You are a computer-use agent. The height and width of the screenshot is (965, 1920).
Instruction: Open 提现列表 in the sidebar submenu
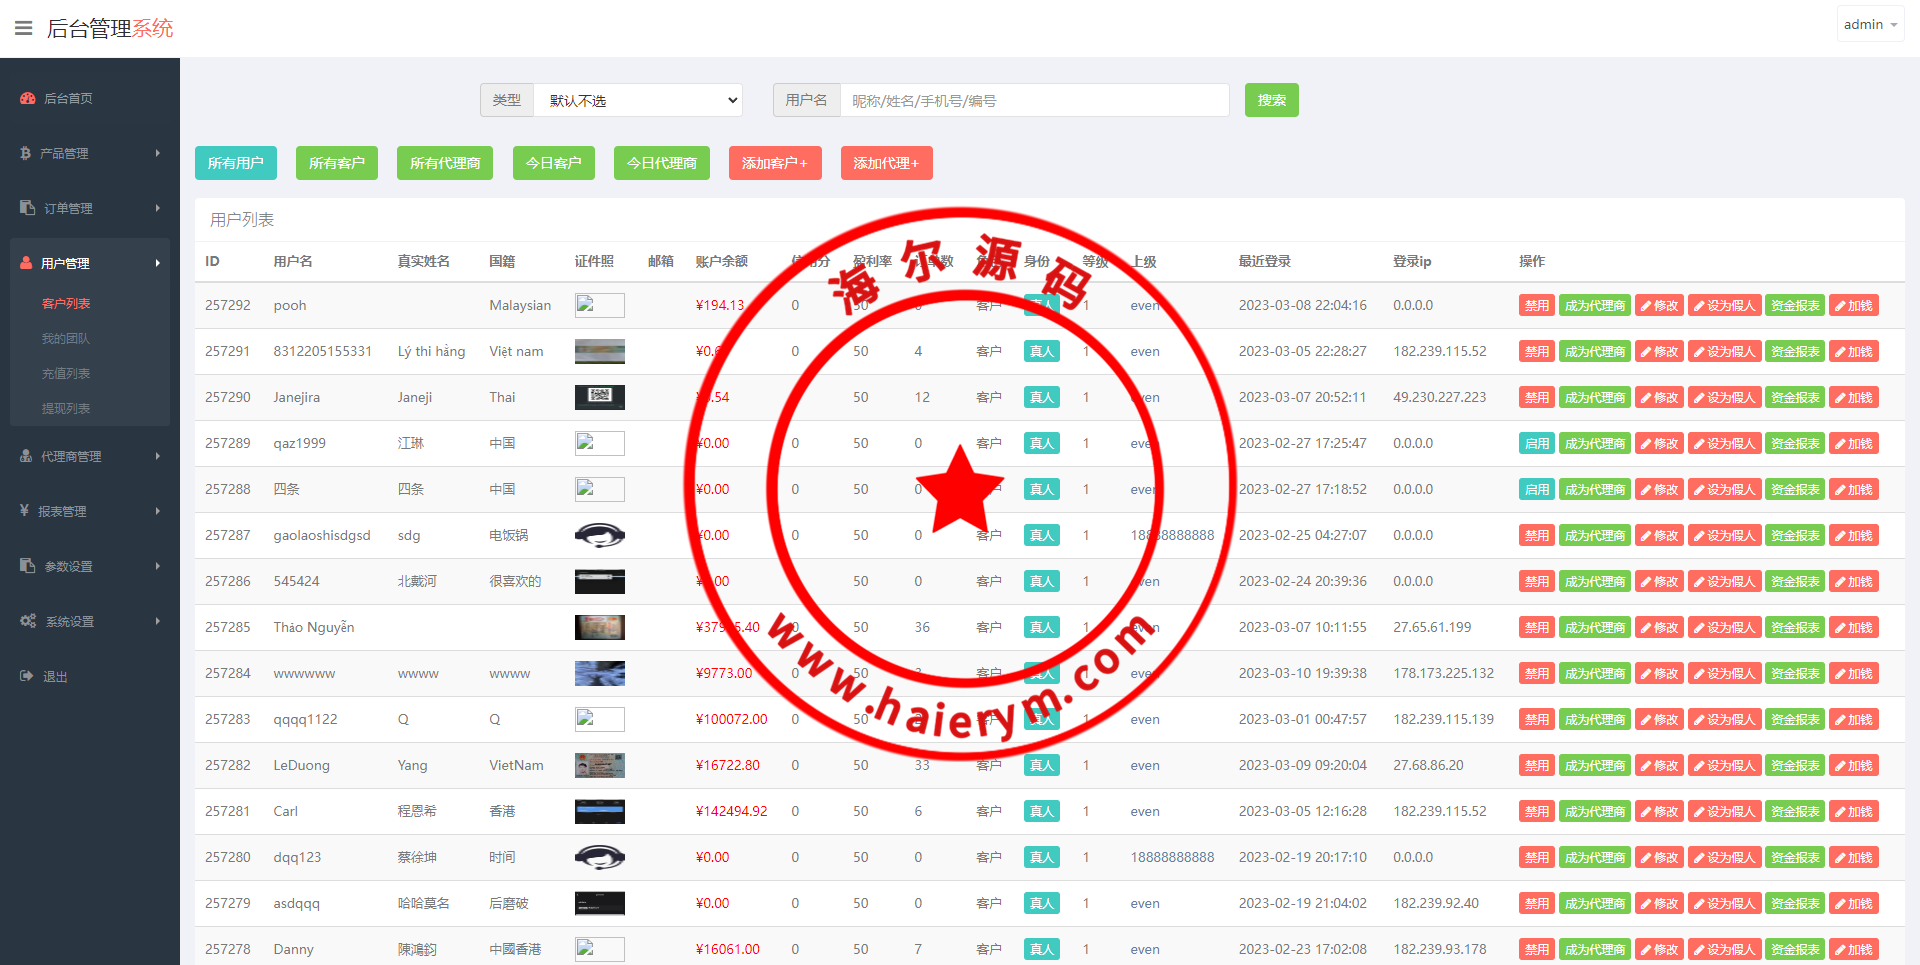click(x=66, y=408)
